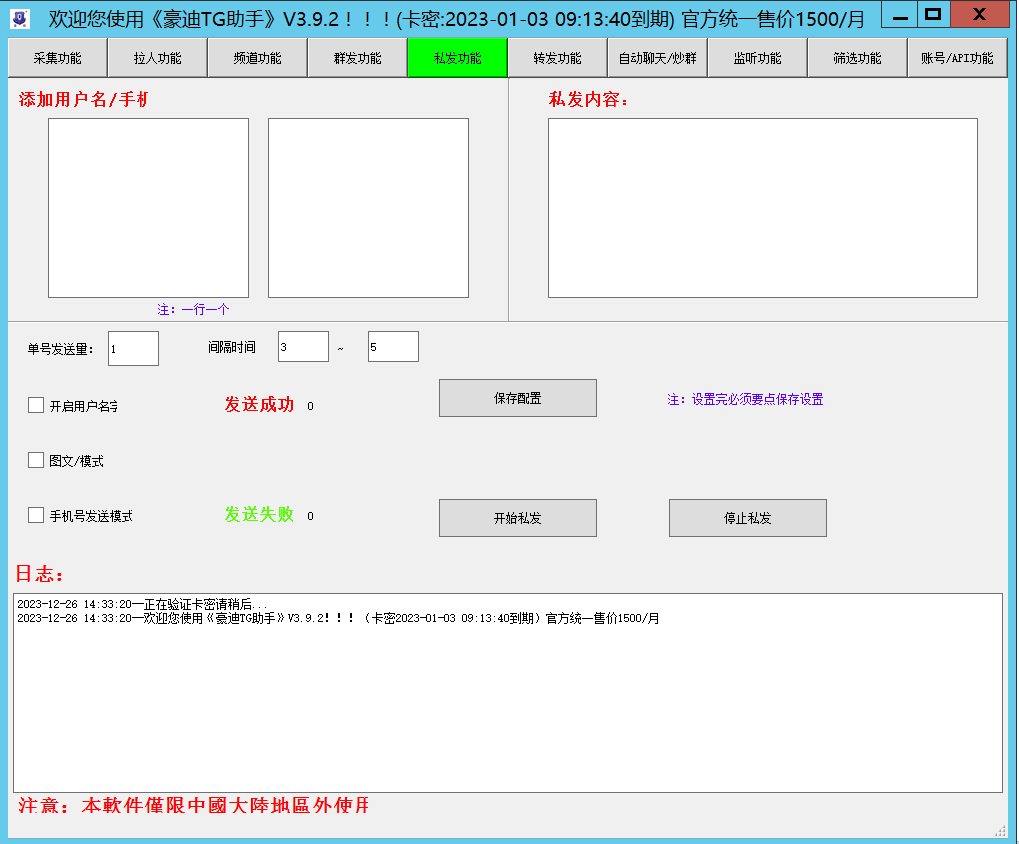Maximize the 豪迪TG助手 window
Screen dimensions: 1019x844
point(933,14)
